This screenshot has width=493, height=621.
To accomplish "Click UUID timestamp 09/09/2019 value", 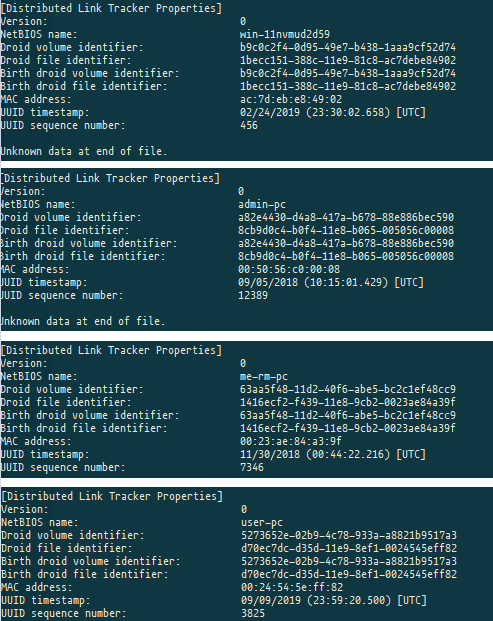I will [334, 600].
